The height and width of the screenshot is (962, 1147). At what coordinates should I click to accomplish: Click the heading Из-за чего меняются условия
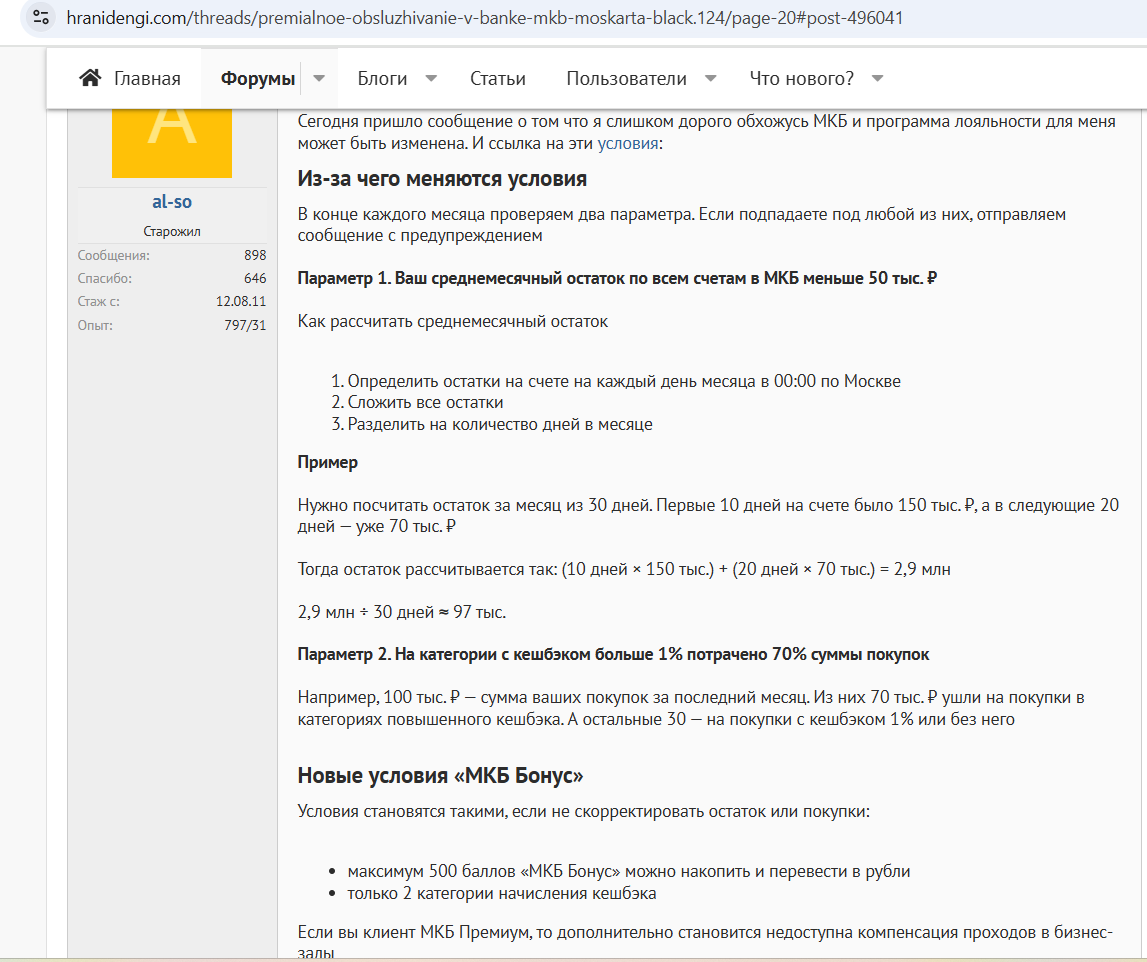coord(442,179)
